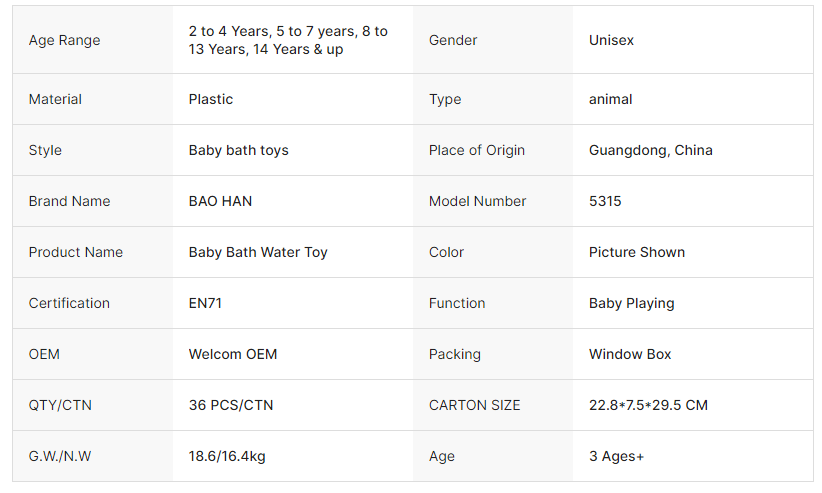The height and width of the screenshot is (493, 822).
Task: Click the Place of Origin label
Action: click(477, 150)
